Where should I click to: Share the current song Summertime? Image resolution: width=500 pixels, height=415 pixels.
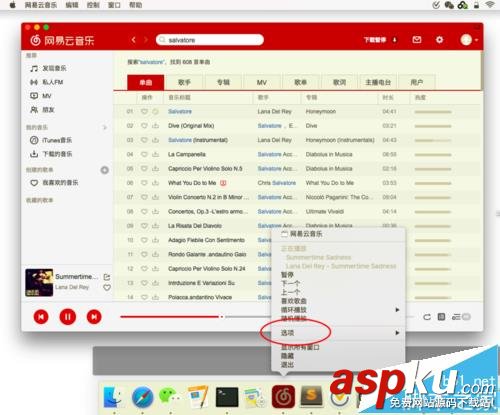(107, 277)
